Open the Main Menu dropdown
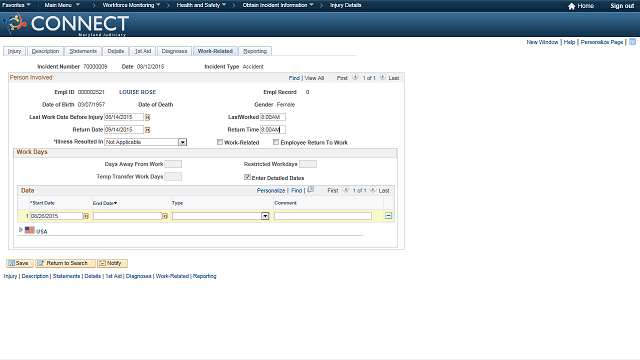 point(62,5)
